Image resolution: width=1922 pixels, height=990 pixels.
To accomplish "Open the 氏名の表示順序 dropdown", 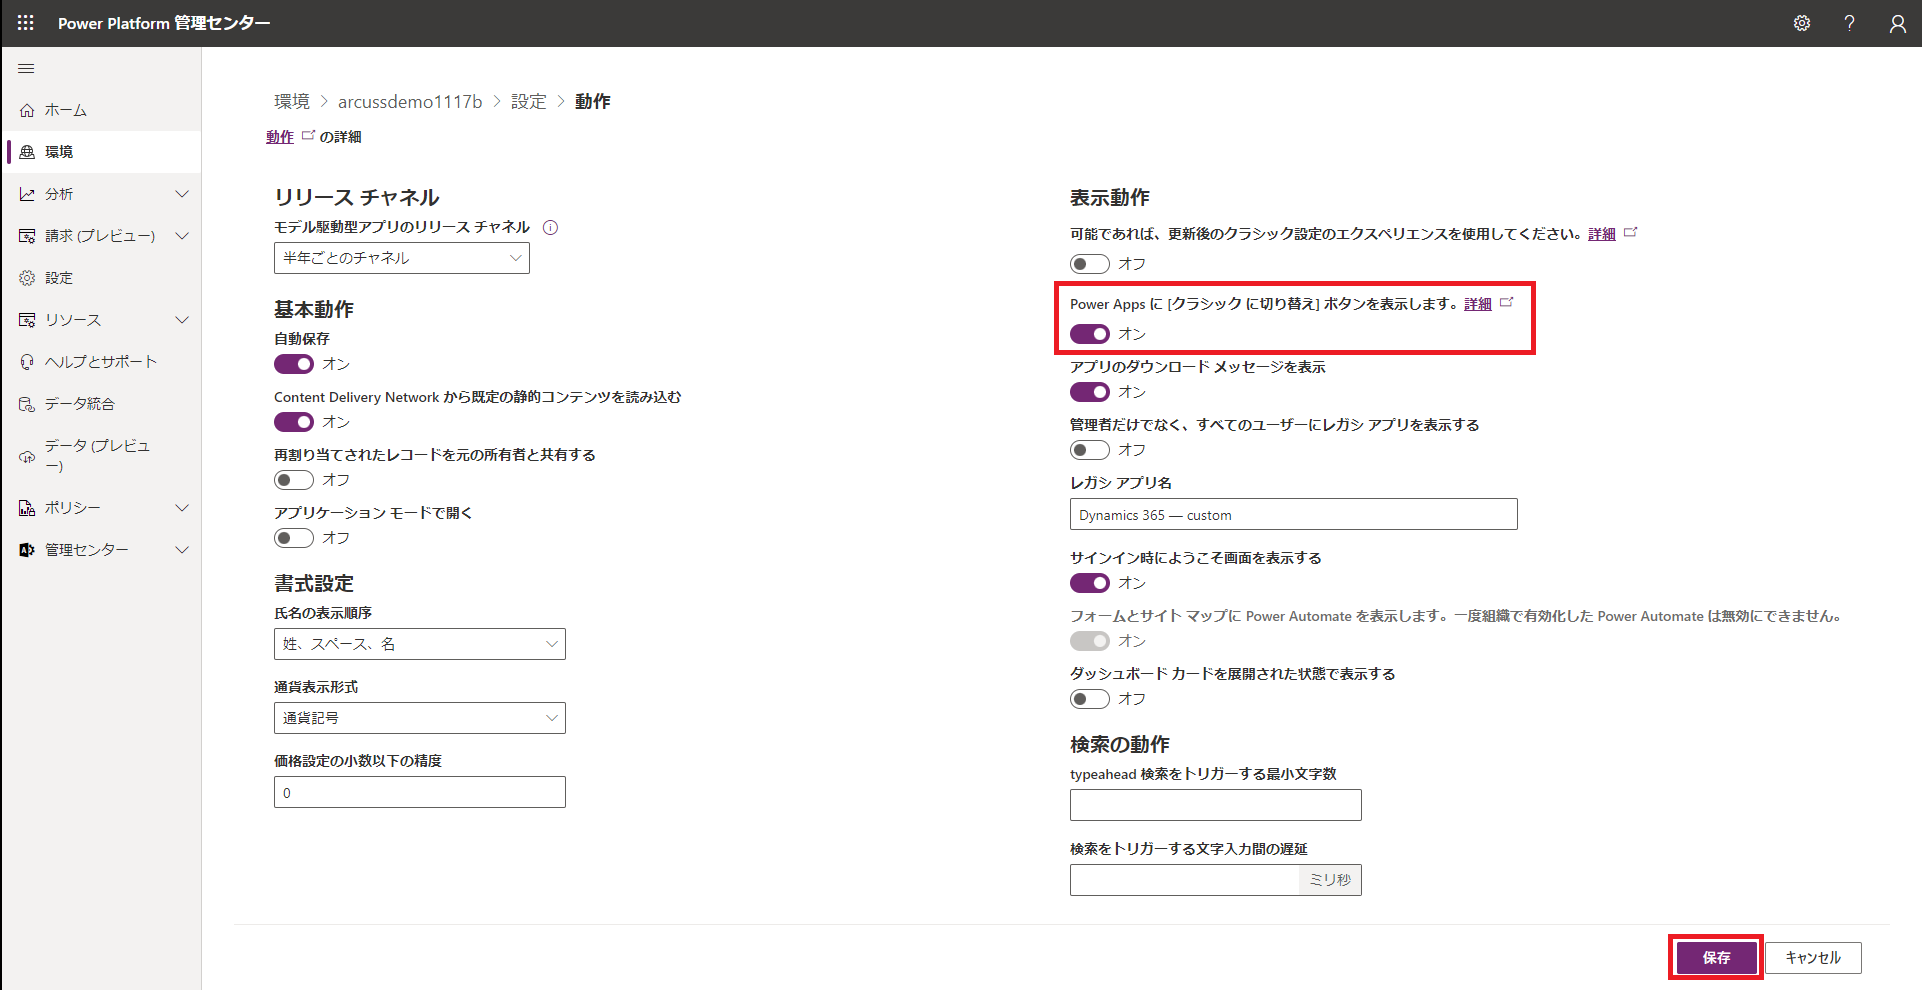I will coord(420,644).
